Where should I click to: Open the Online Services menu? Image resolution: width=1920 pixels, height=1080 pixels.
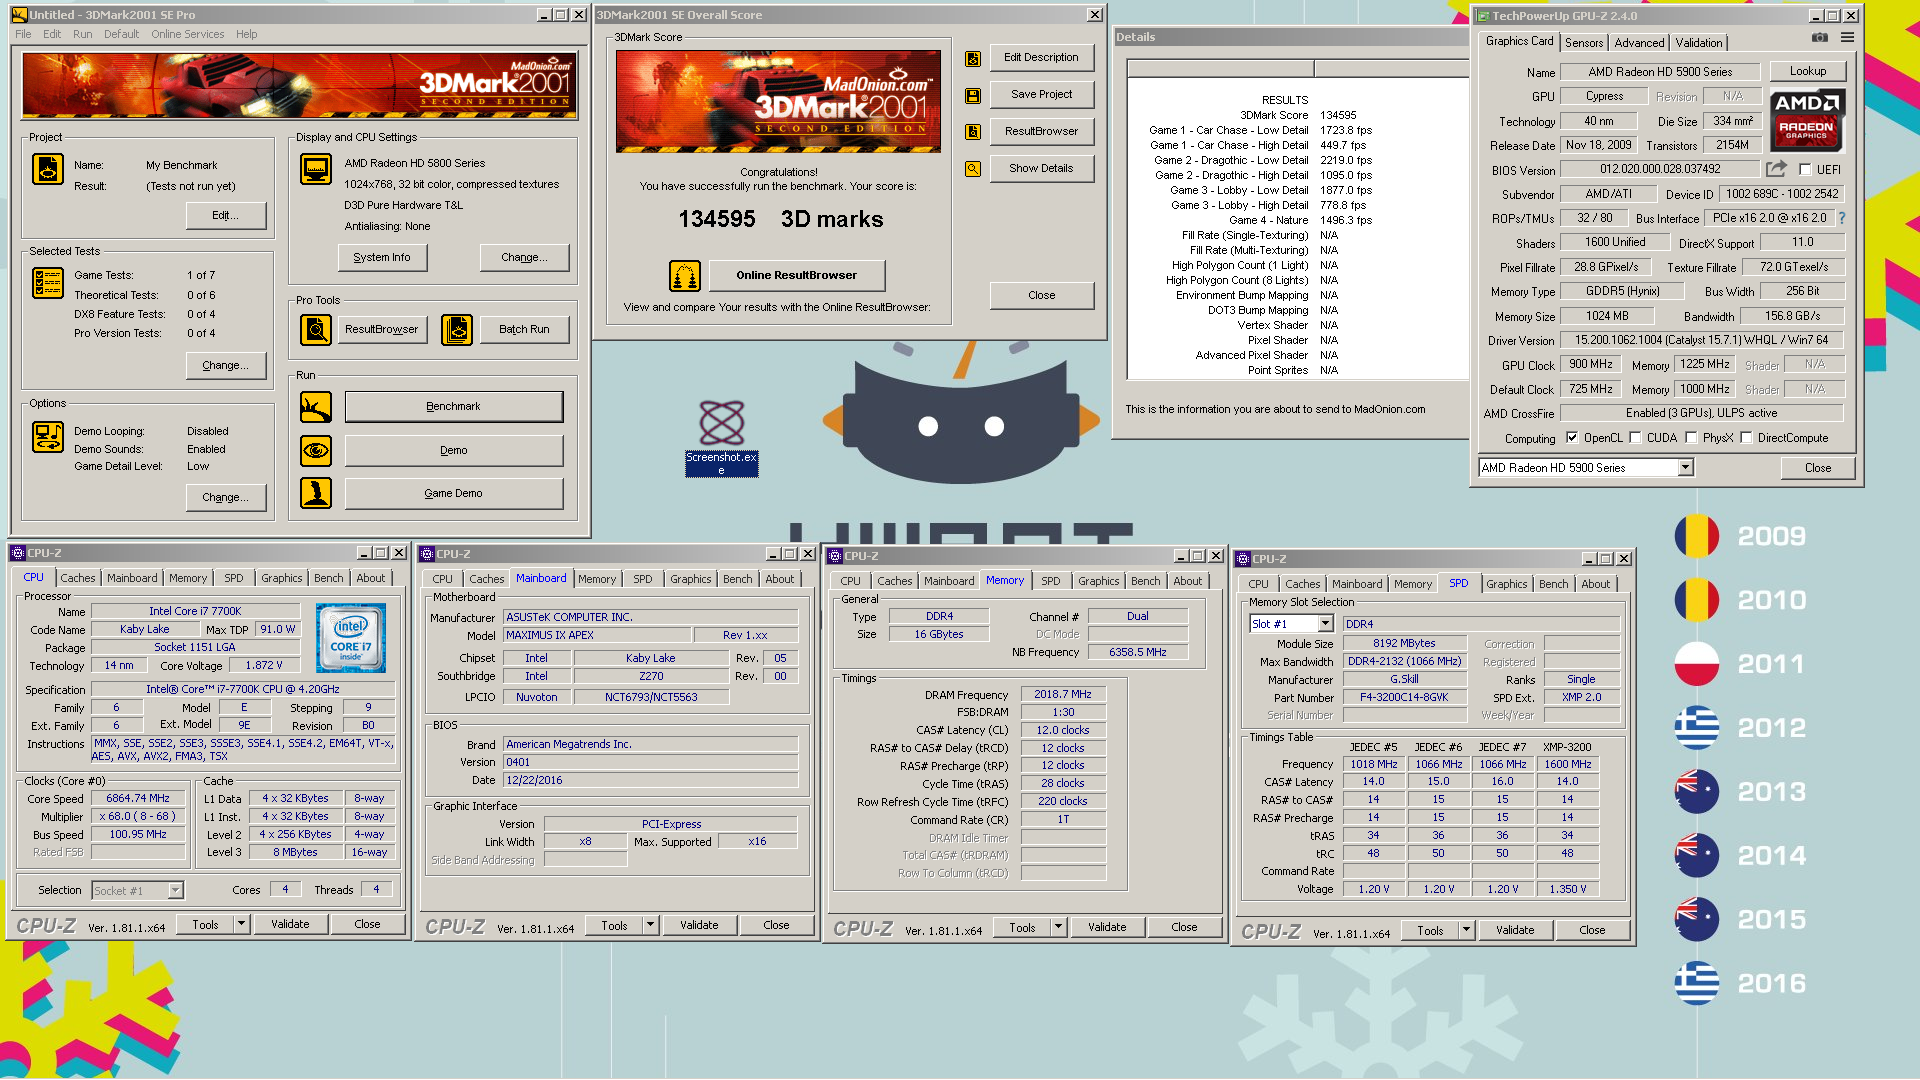click(x=187, y=34)
